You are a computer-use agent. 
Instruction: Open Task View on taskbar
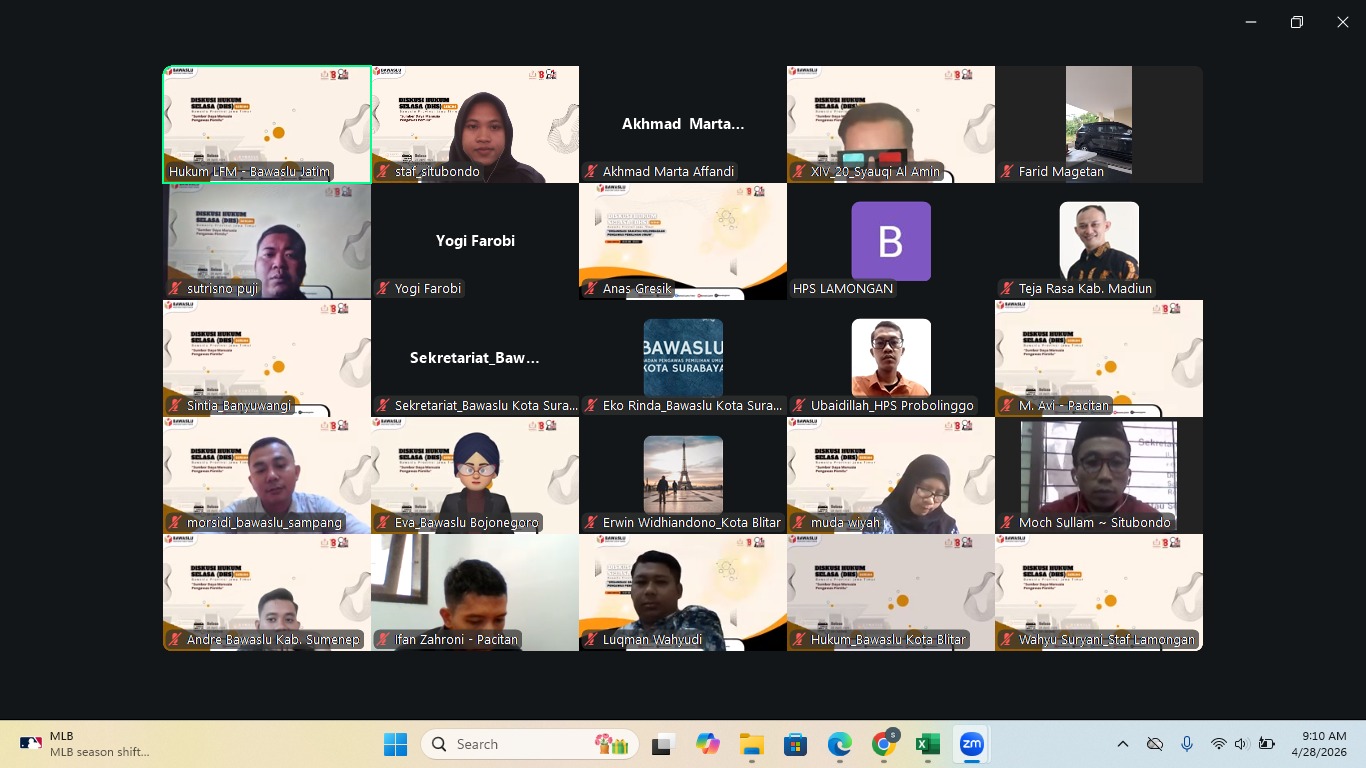pyautogui.click(x=663, y=744)
